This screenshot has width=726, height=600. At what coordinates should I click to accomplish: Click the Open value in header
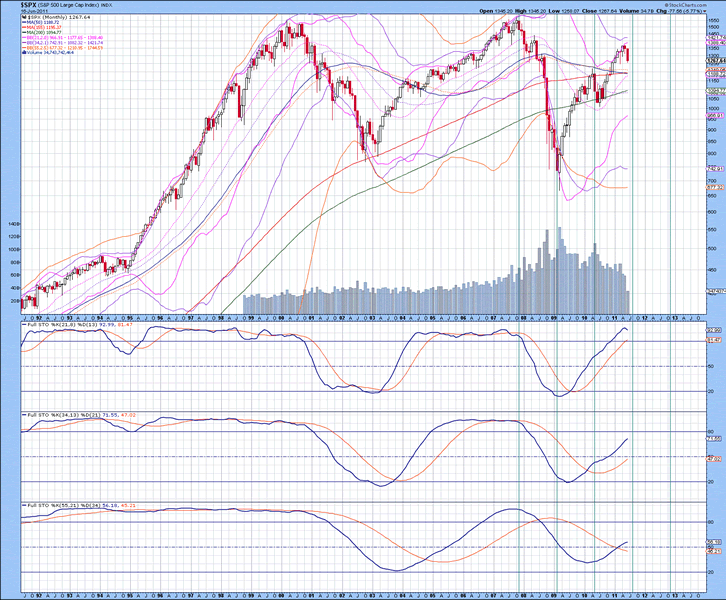(504, 11)
